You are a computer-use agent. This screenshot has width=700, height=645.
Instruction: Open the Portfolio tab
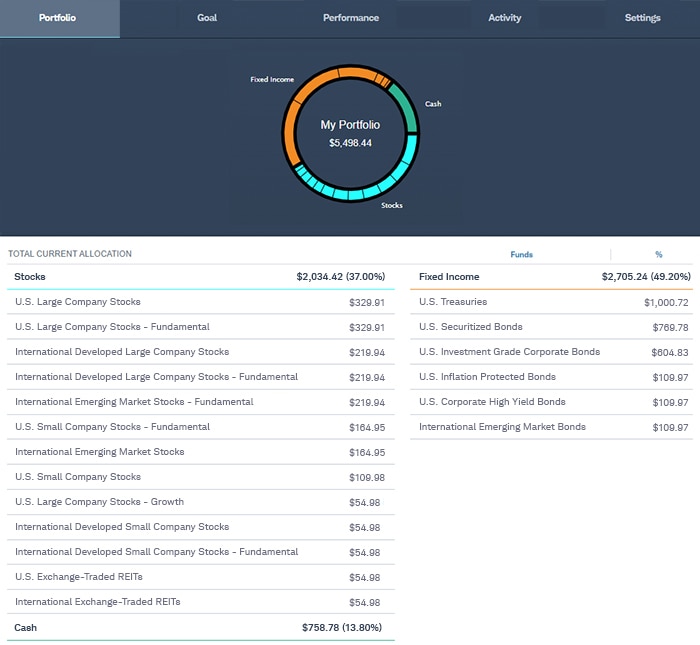point(60,18)
